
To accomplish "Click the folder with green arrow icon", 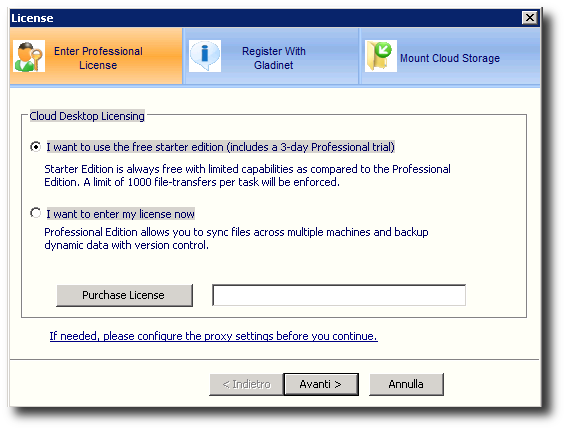I will coord(380,56).
